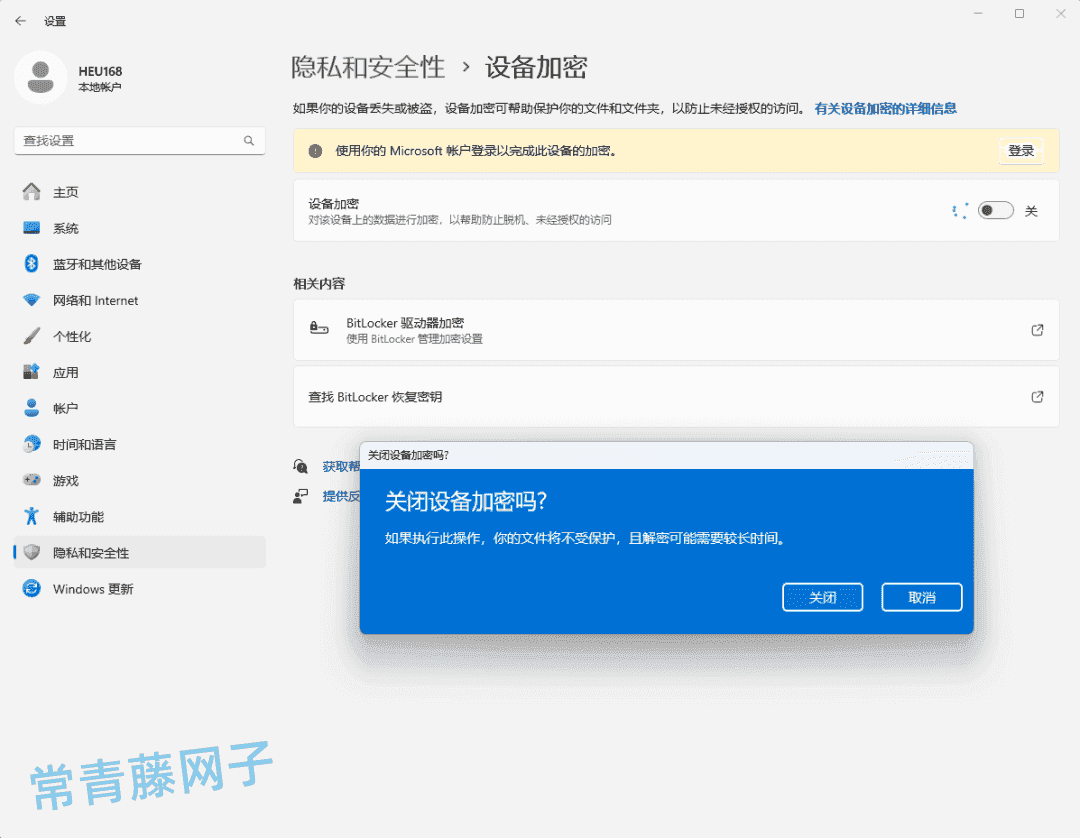1080x838 pixels.
Task: Click the 提供反馈 link
Action: click(341, 496)
